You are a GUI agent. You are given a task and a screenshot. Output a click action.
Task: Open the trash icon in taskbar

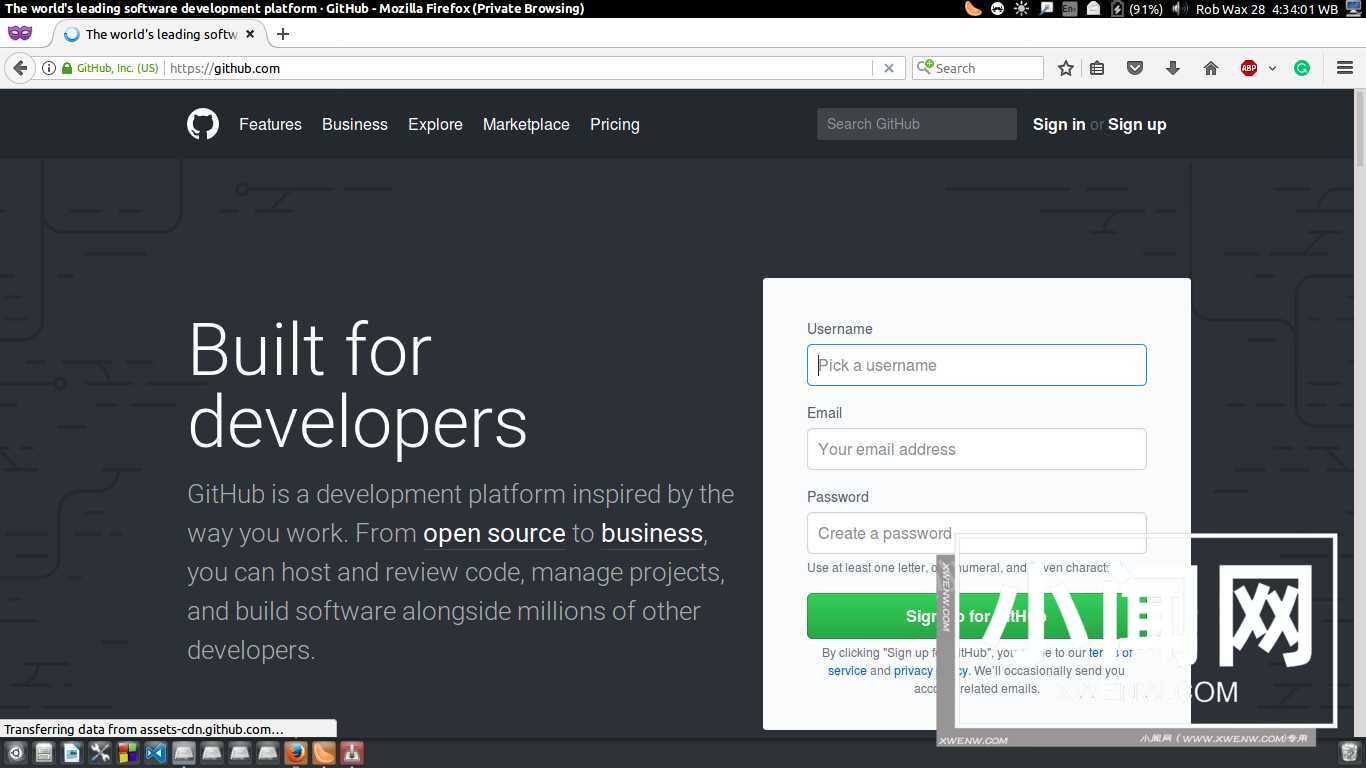[1349, 752]
